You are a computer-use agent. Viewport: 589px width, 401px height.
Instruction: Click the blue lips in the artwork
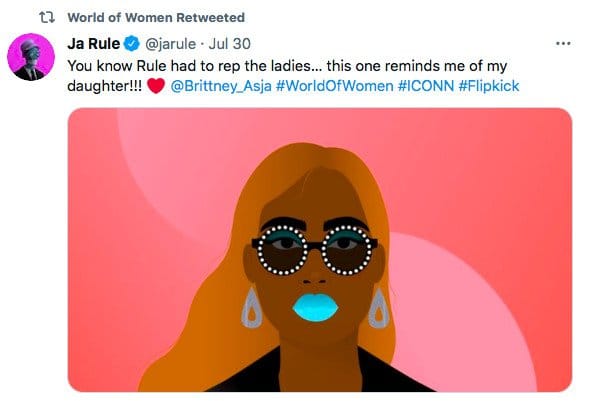316,307
